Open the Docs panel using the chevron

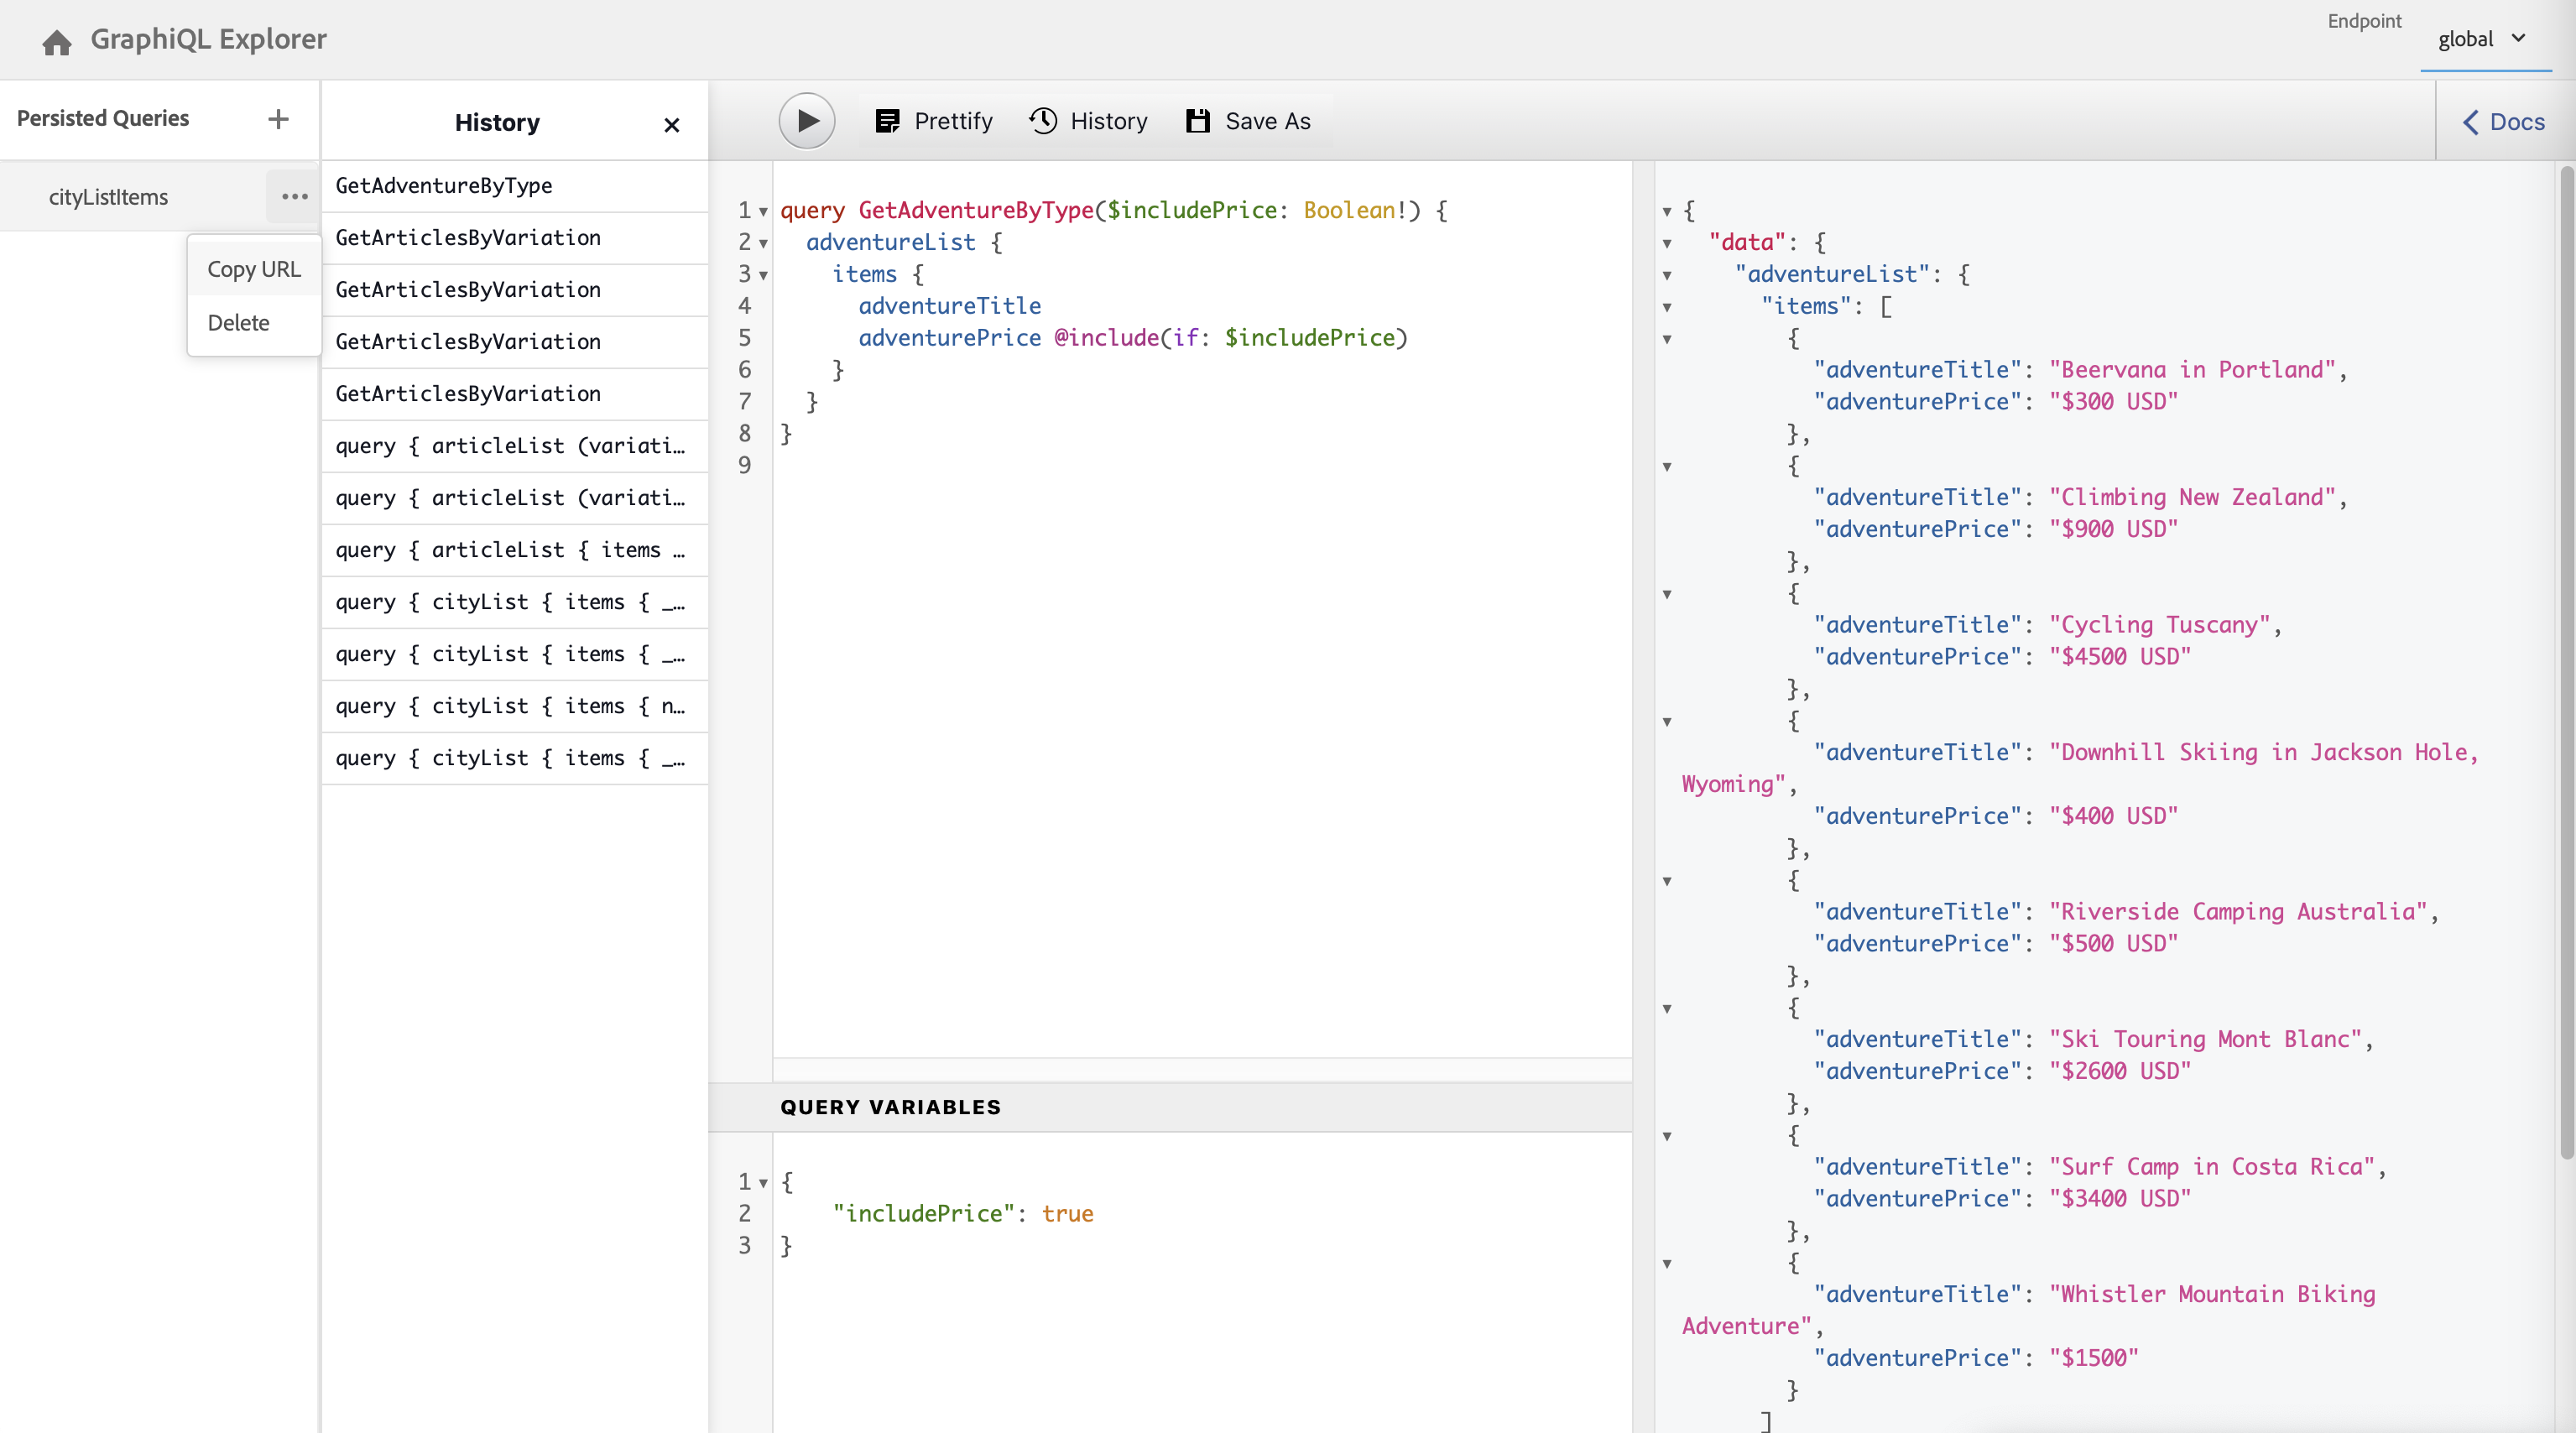click(2471, 122)
